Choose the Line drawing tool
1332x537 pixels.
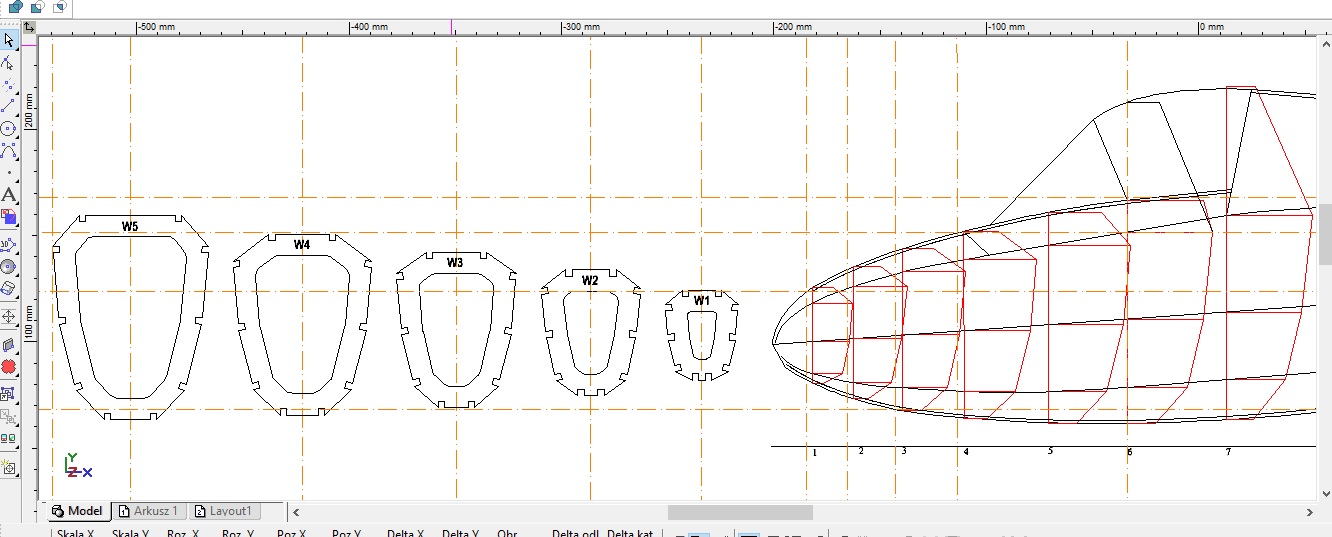click(x=9, y=106)
